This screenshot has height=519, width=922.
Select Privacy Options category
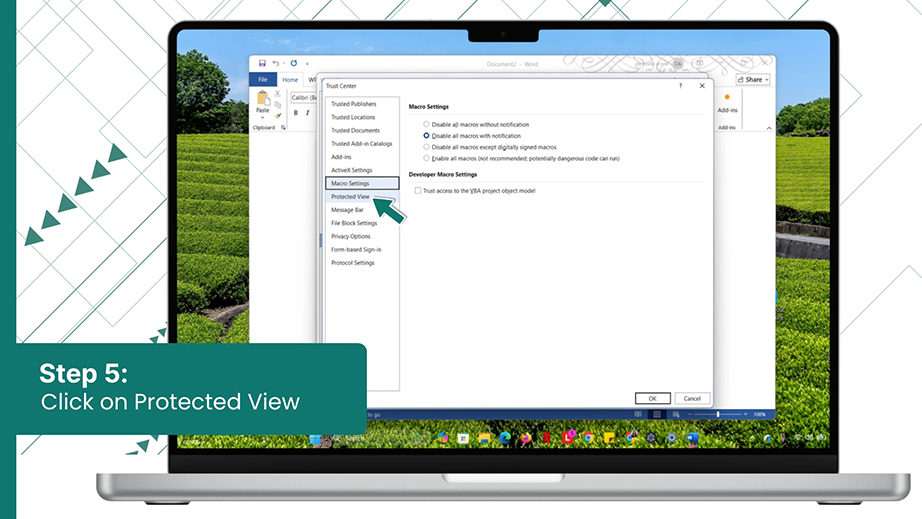[x=350, y=236]
